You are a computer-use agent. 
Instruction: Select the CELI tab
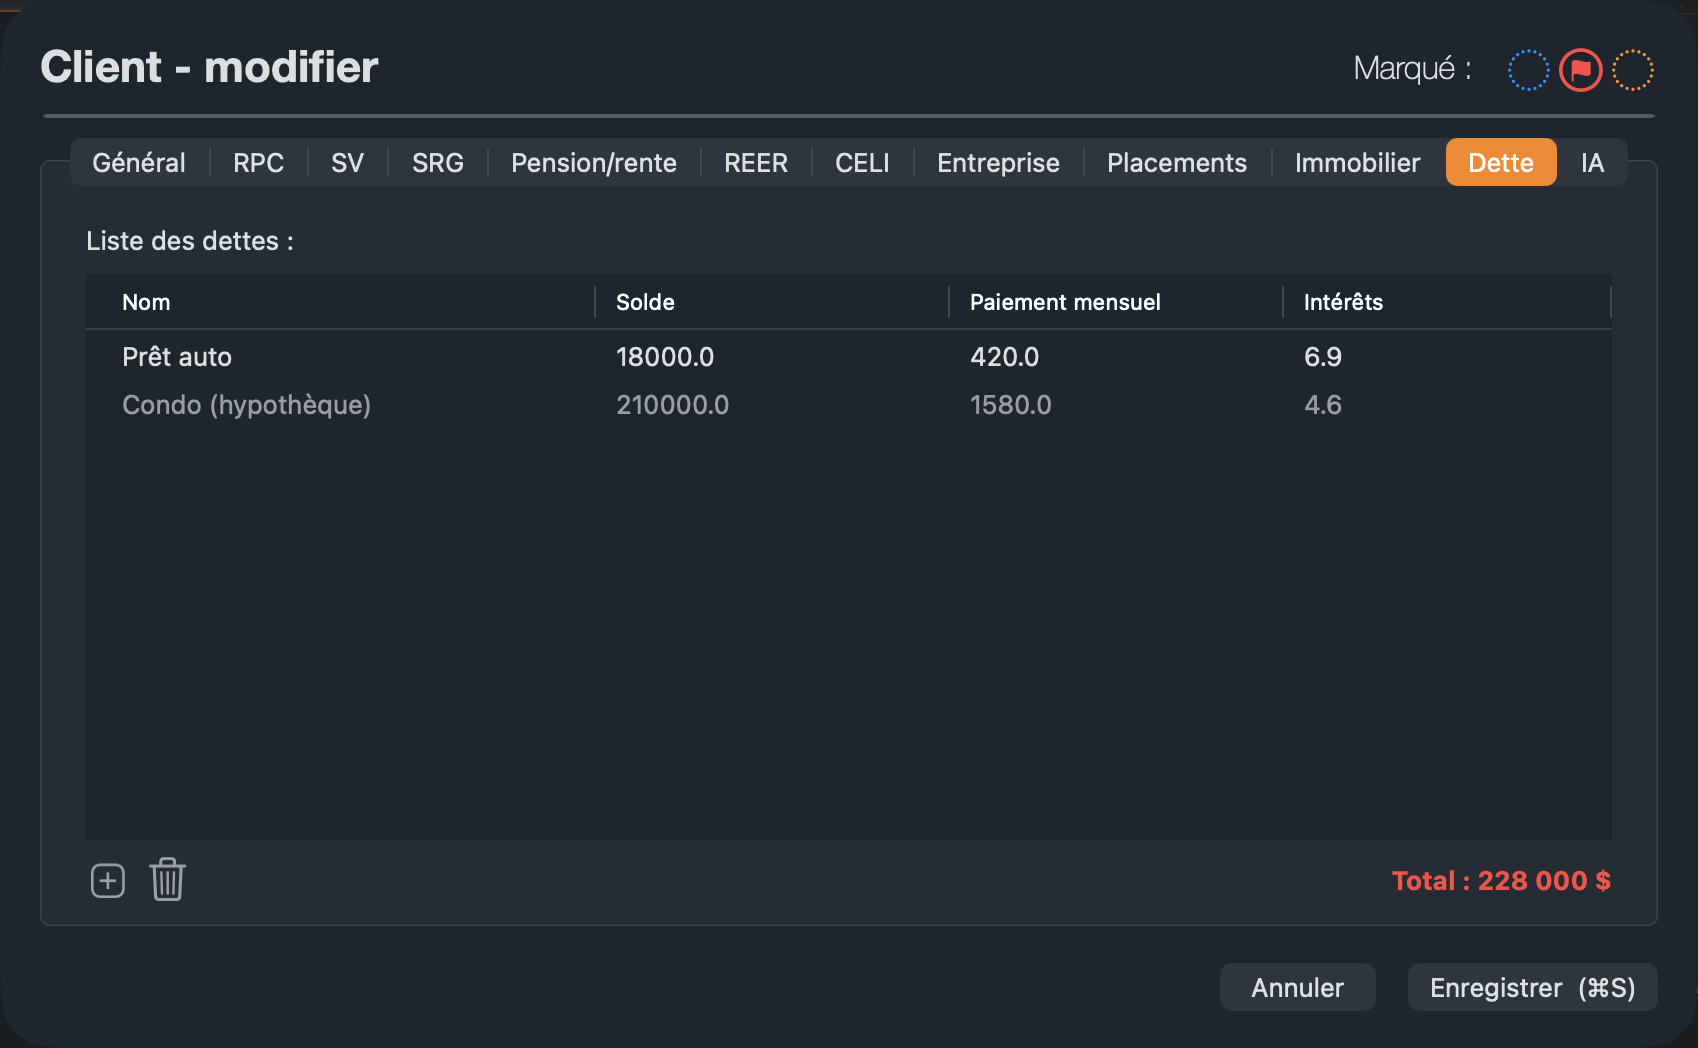[x=862, y=163]
